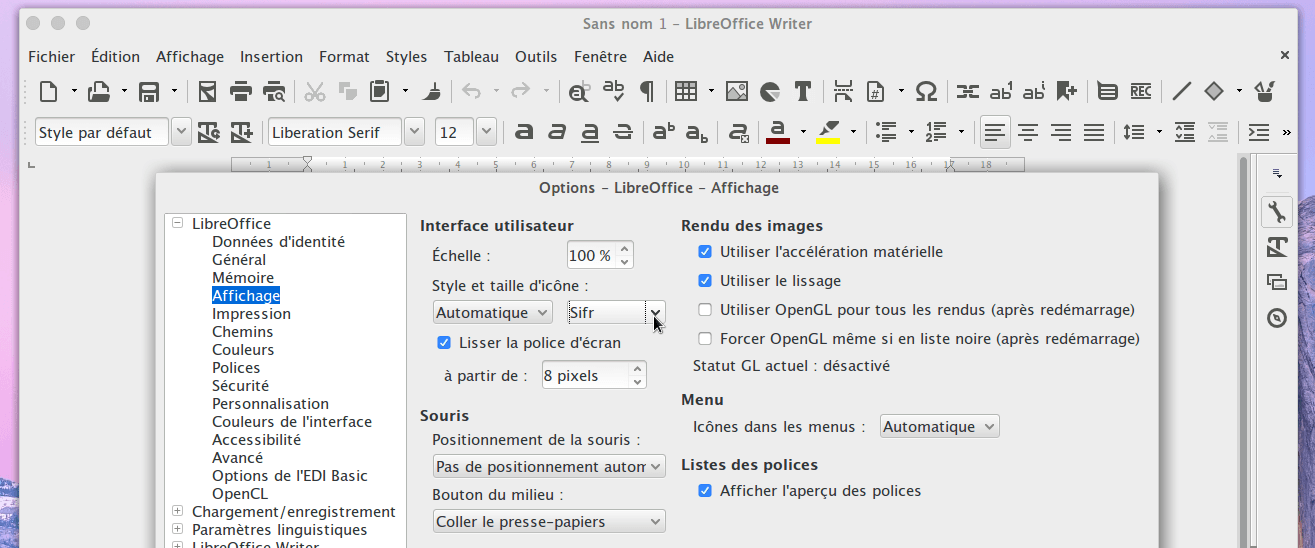Open the Liberation Serif font name dropdown arrow
Viewport: 1315px width, 548px height.
tap(416, 132)
